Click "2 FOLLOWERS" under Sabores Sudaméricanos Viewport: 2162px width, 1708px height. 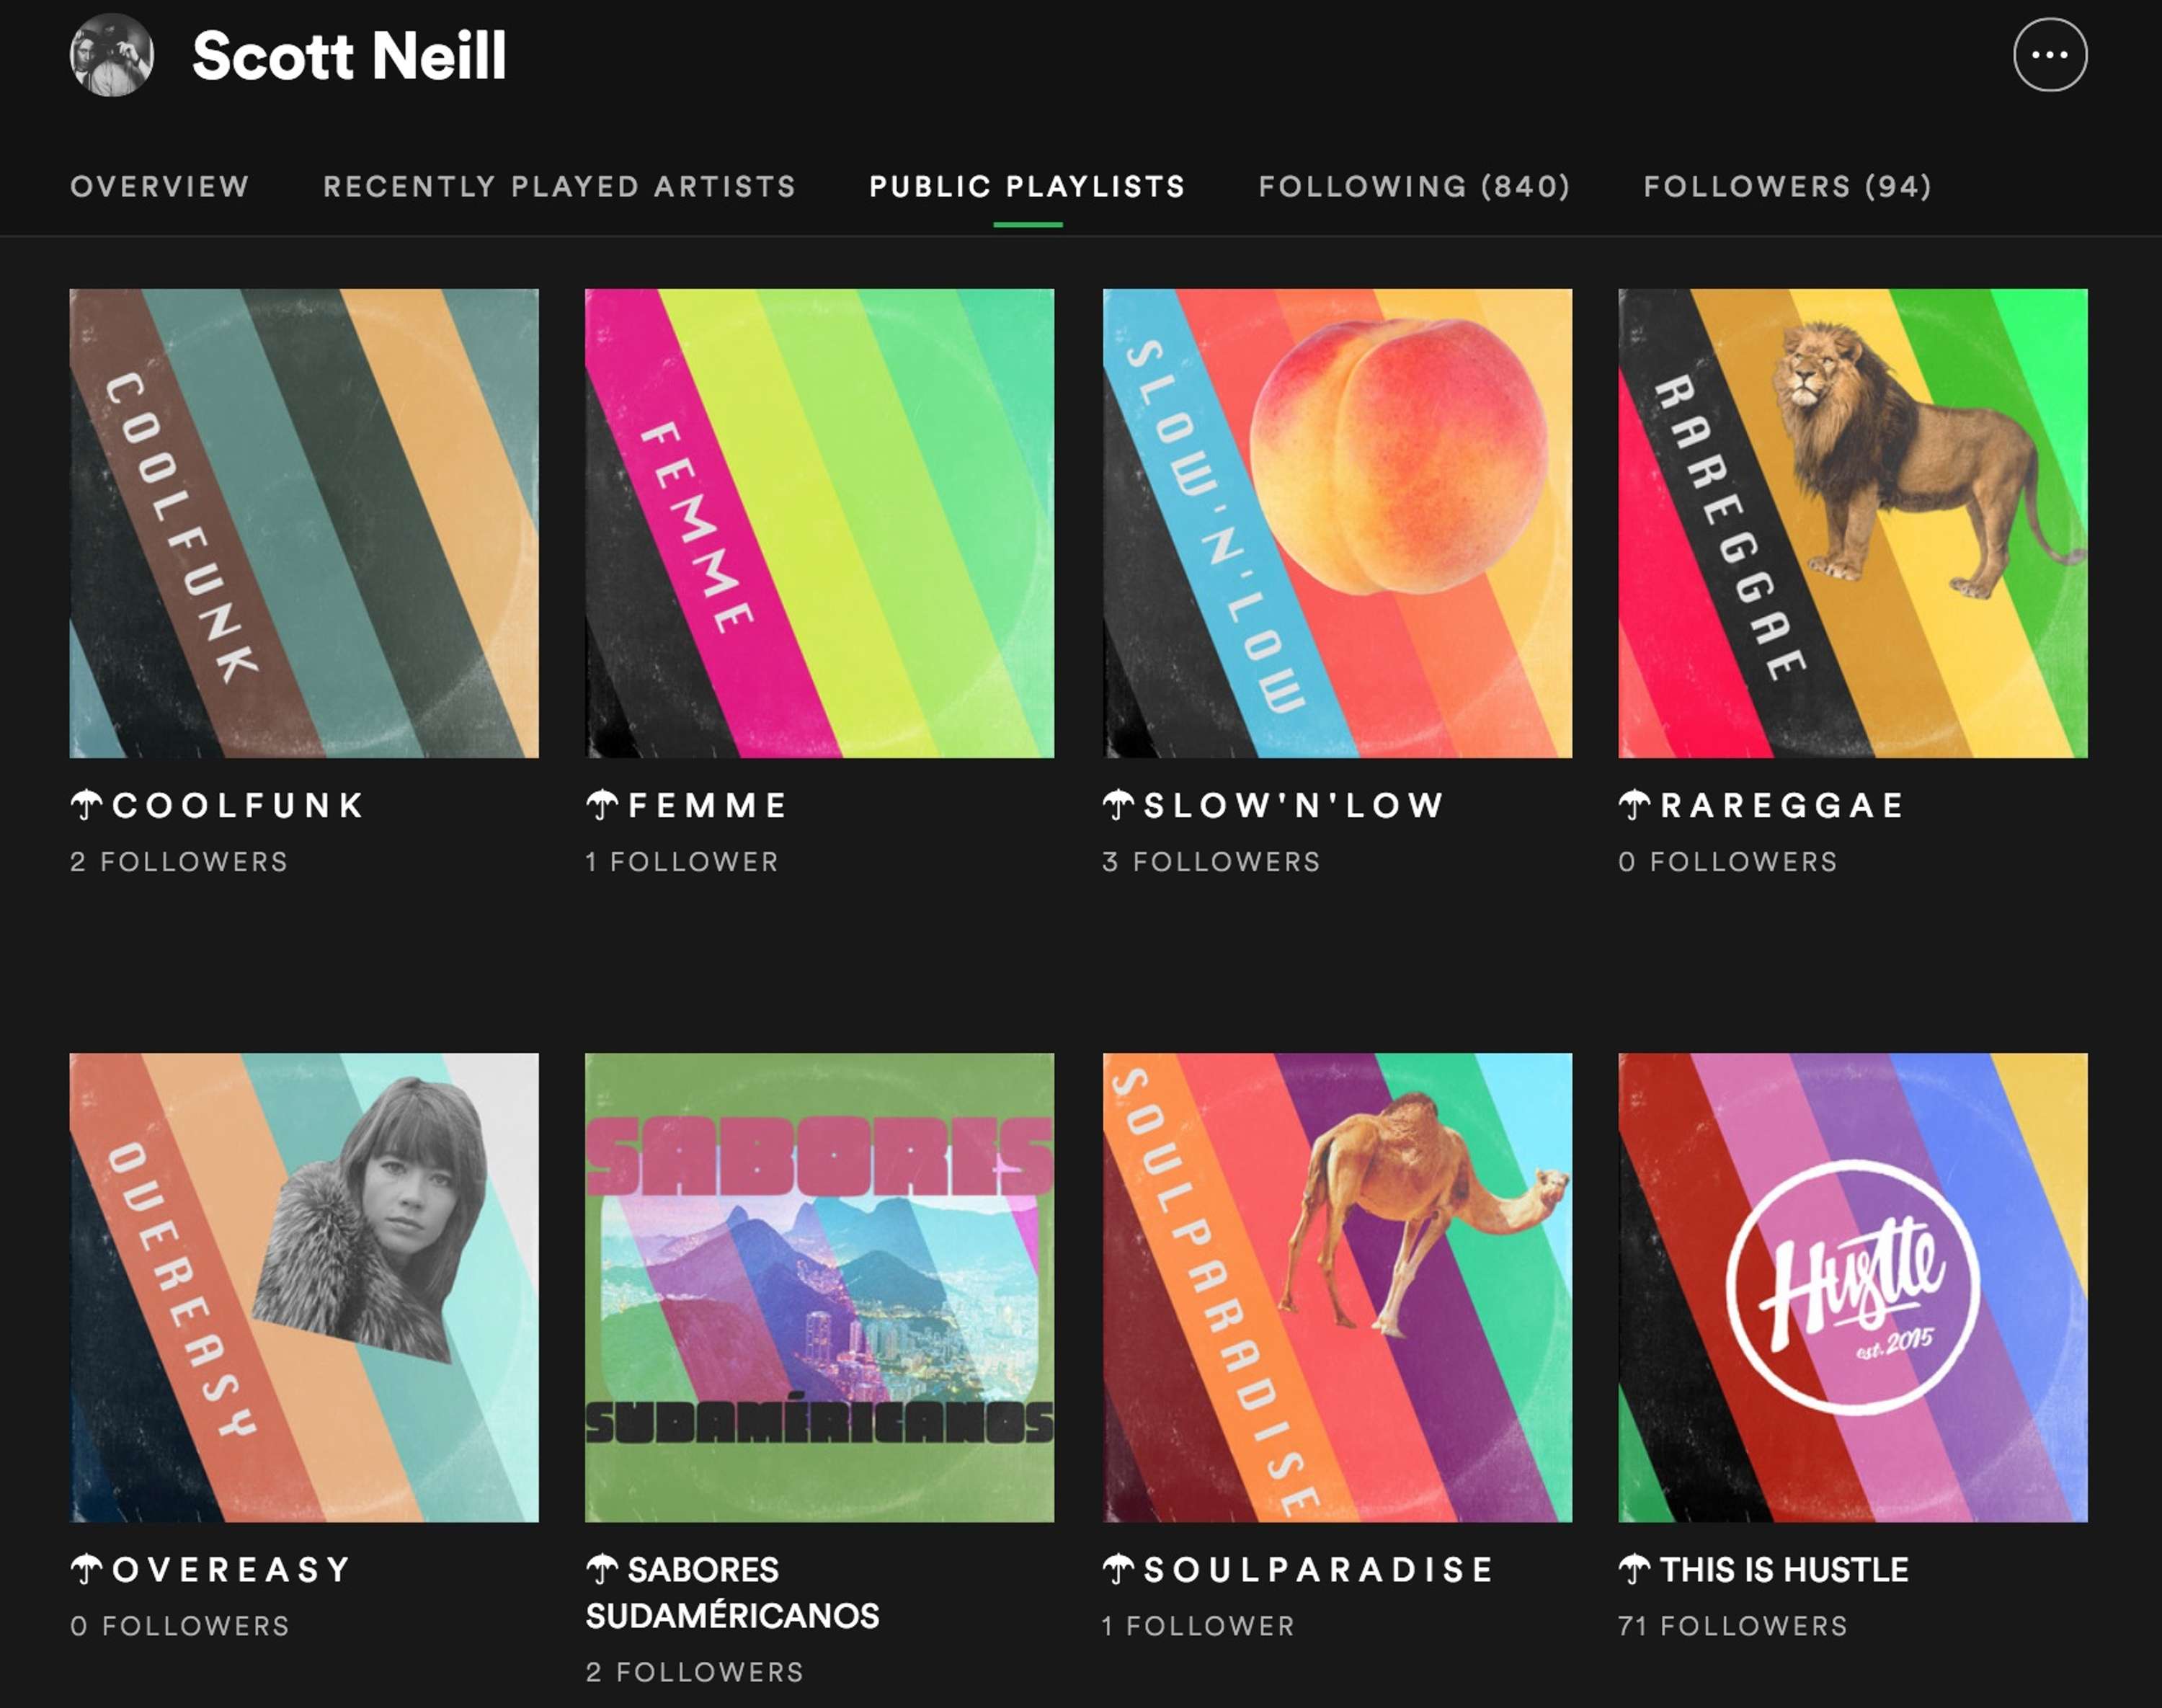click(x=694, y=1672)
